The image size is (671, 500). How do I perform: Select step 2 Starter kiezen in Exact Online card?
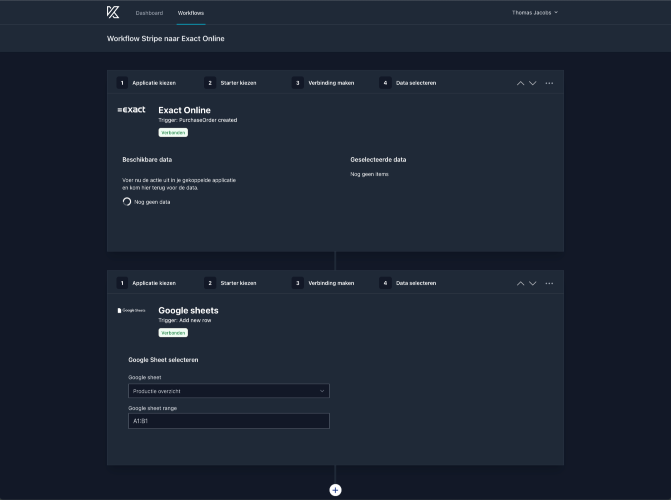[x=230, y=83]
